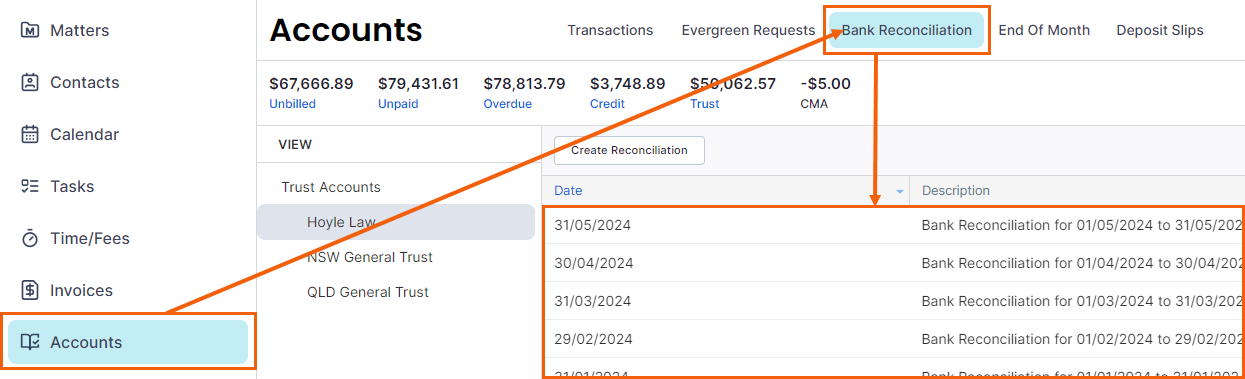Open the 31/05/2024 reconciliation row

click(895, 225)
